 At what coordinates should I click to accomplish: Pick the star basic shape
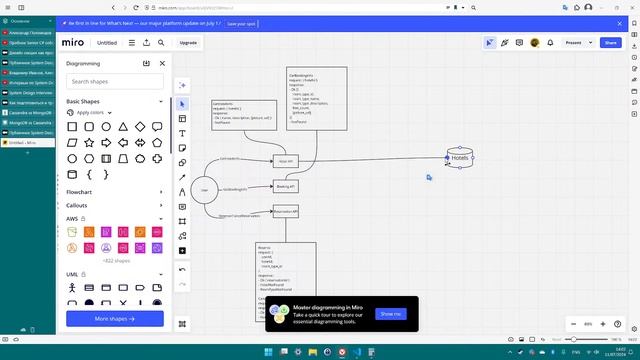[89, 142]
